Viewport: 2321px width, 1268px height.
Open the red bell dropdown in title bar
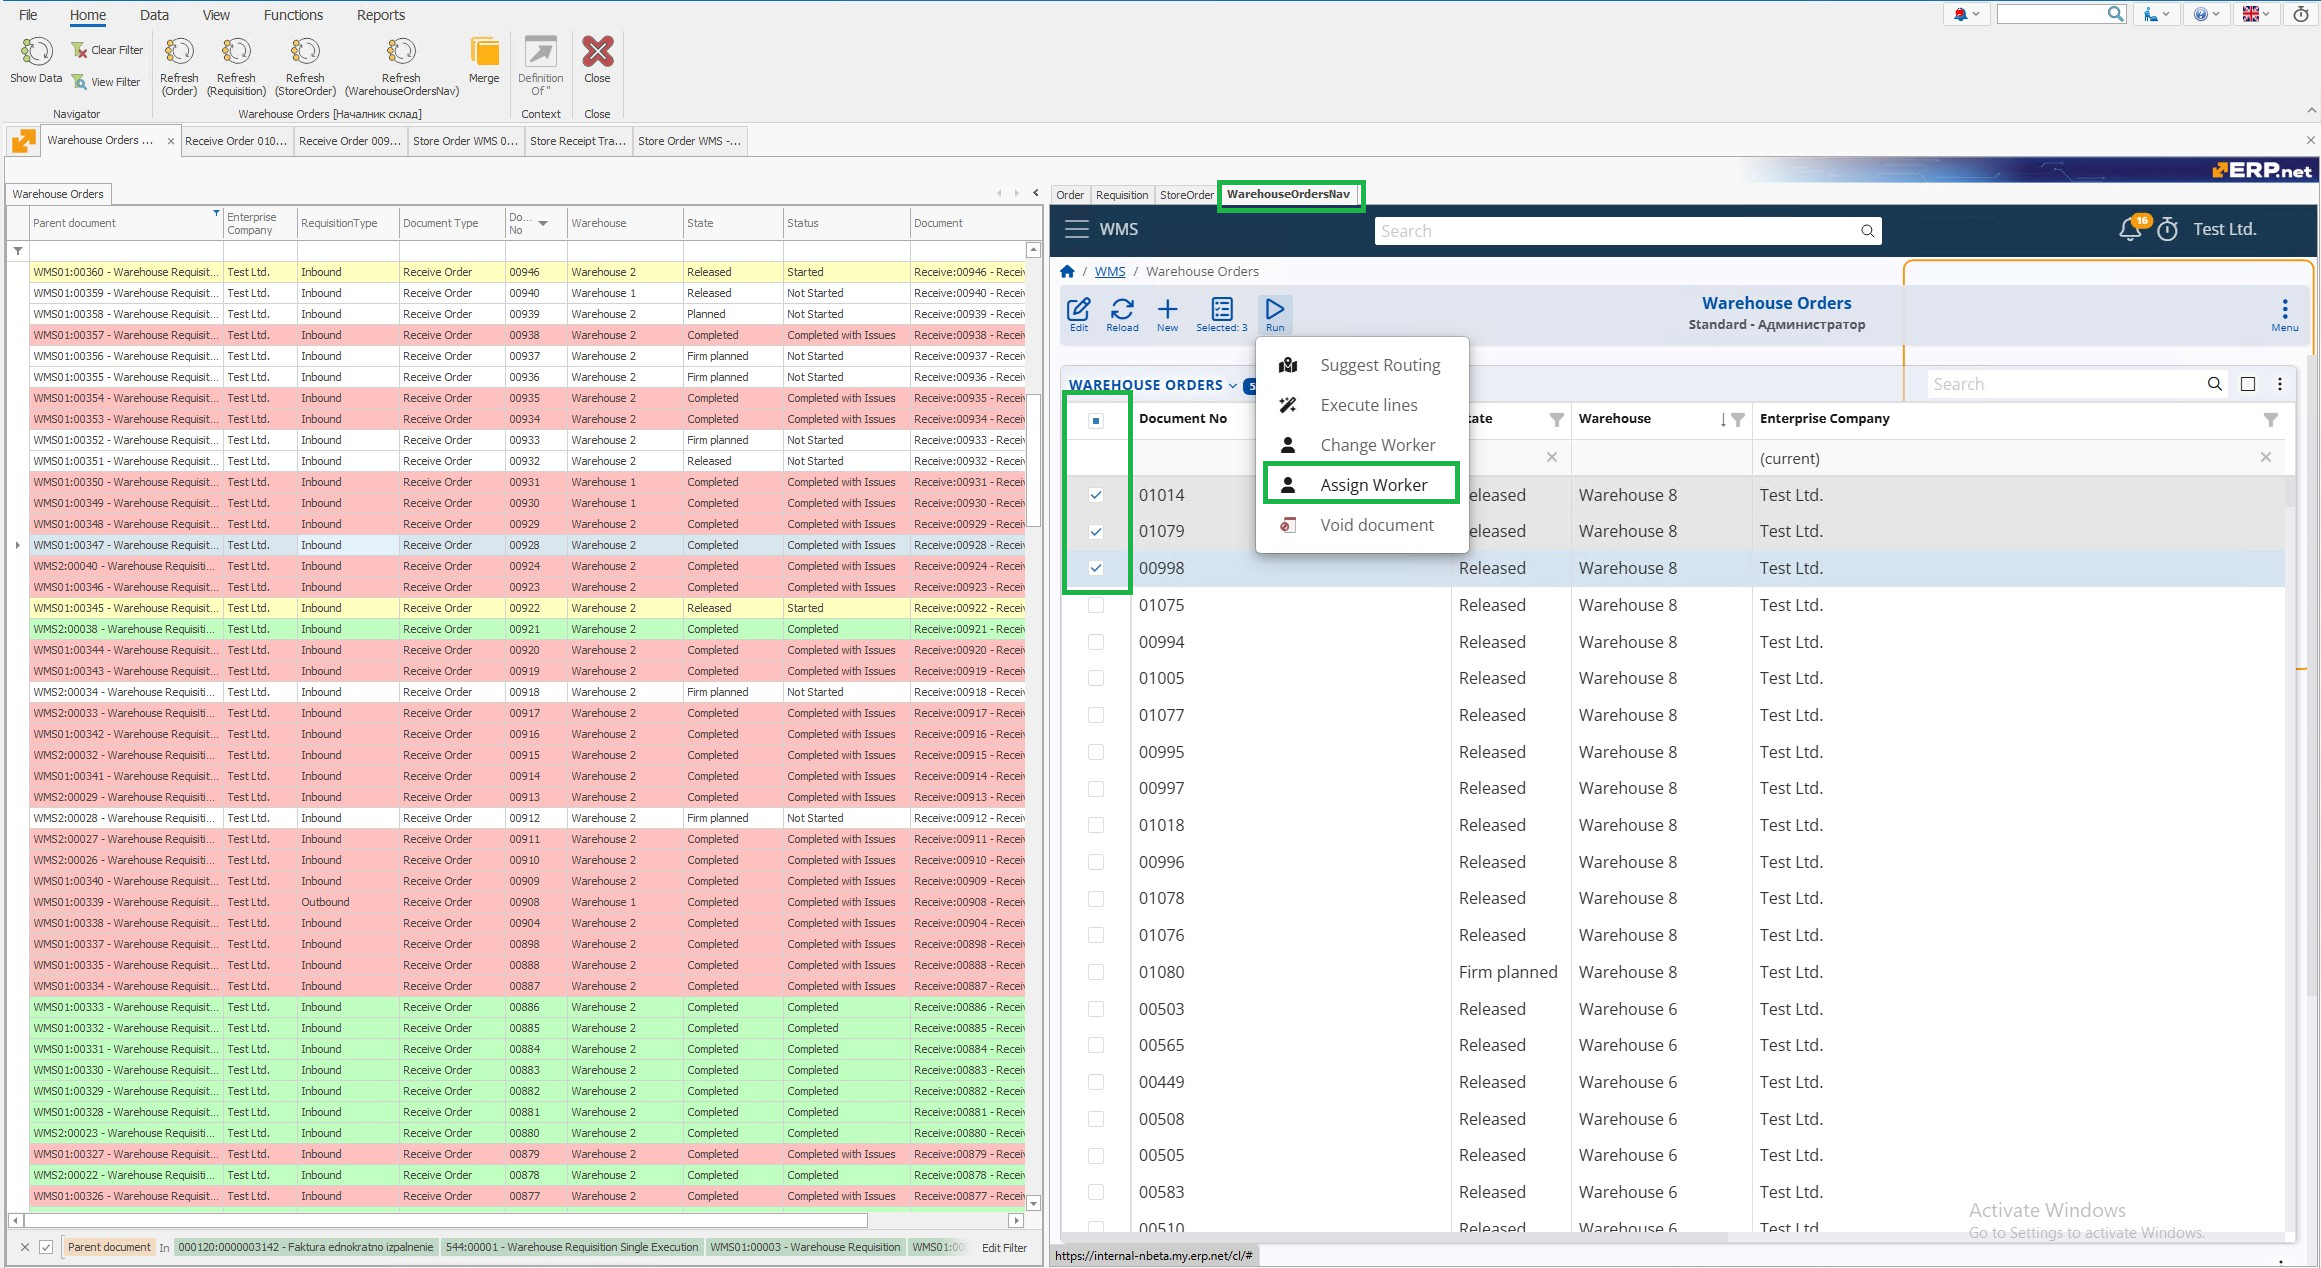1966,14
